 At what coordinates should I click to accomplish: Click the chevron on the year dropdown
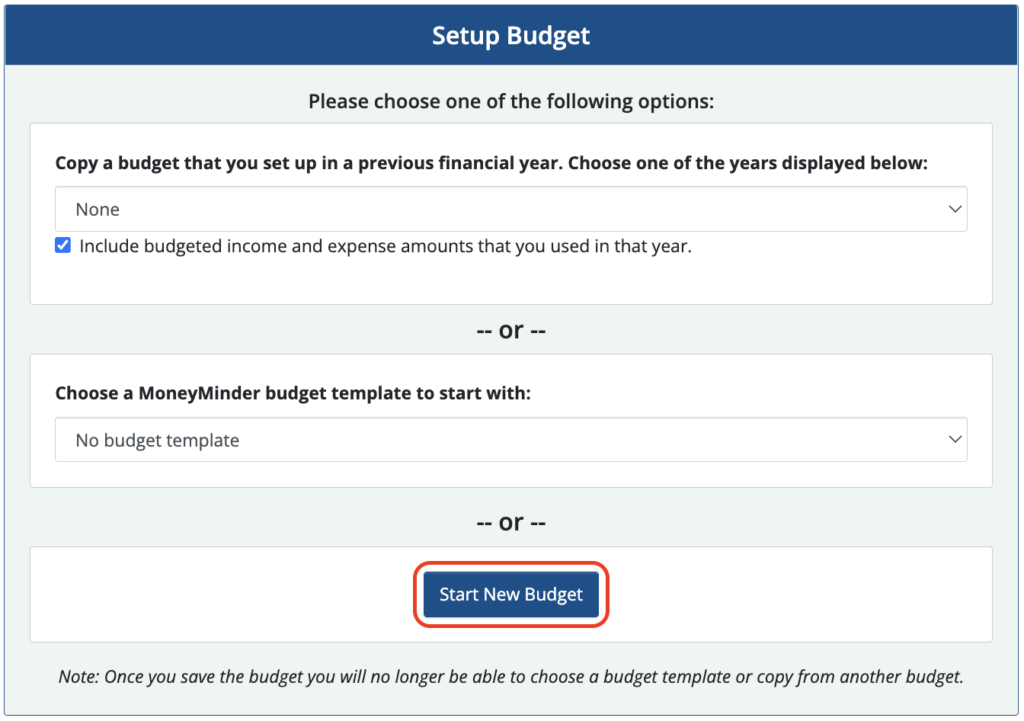[x=955, y=209]
